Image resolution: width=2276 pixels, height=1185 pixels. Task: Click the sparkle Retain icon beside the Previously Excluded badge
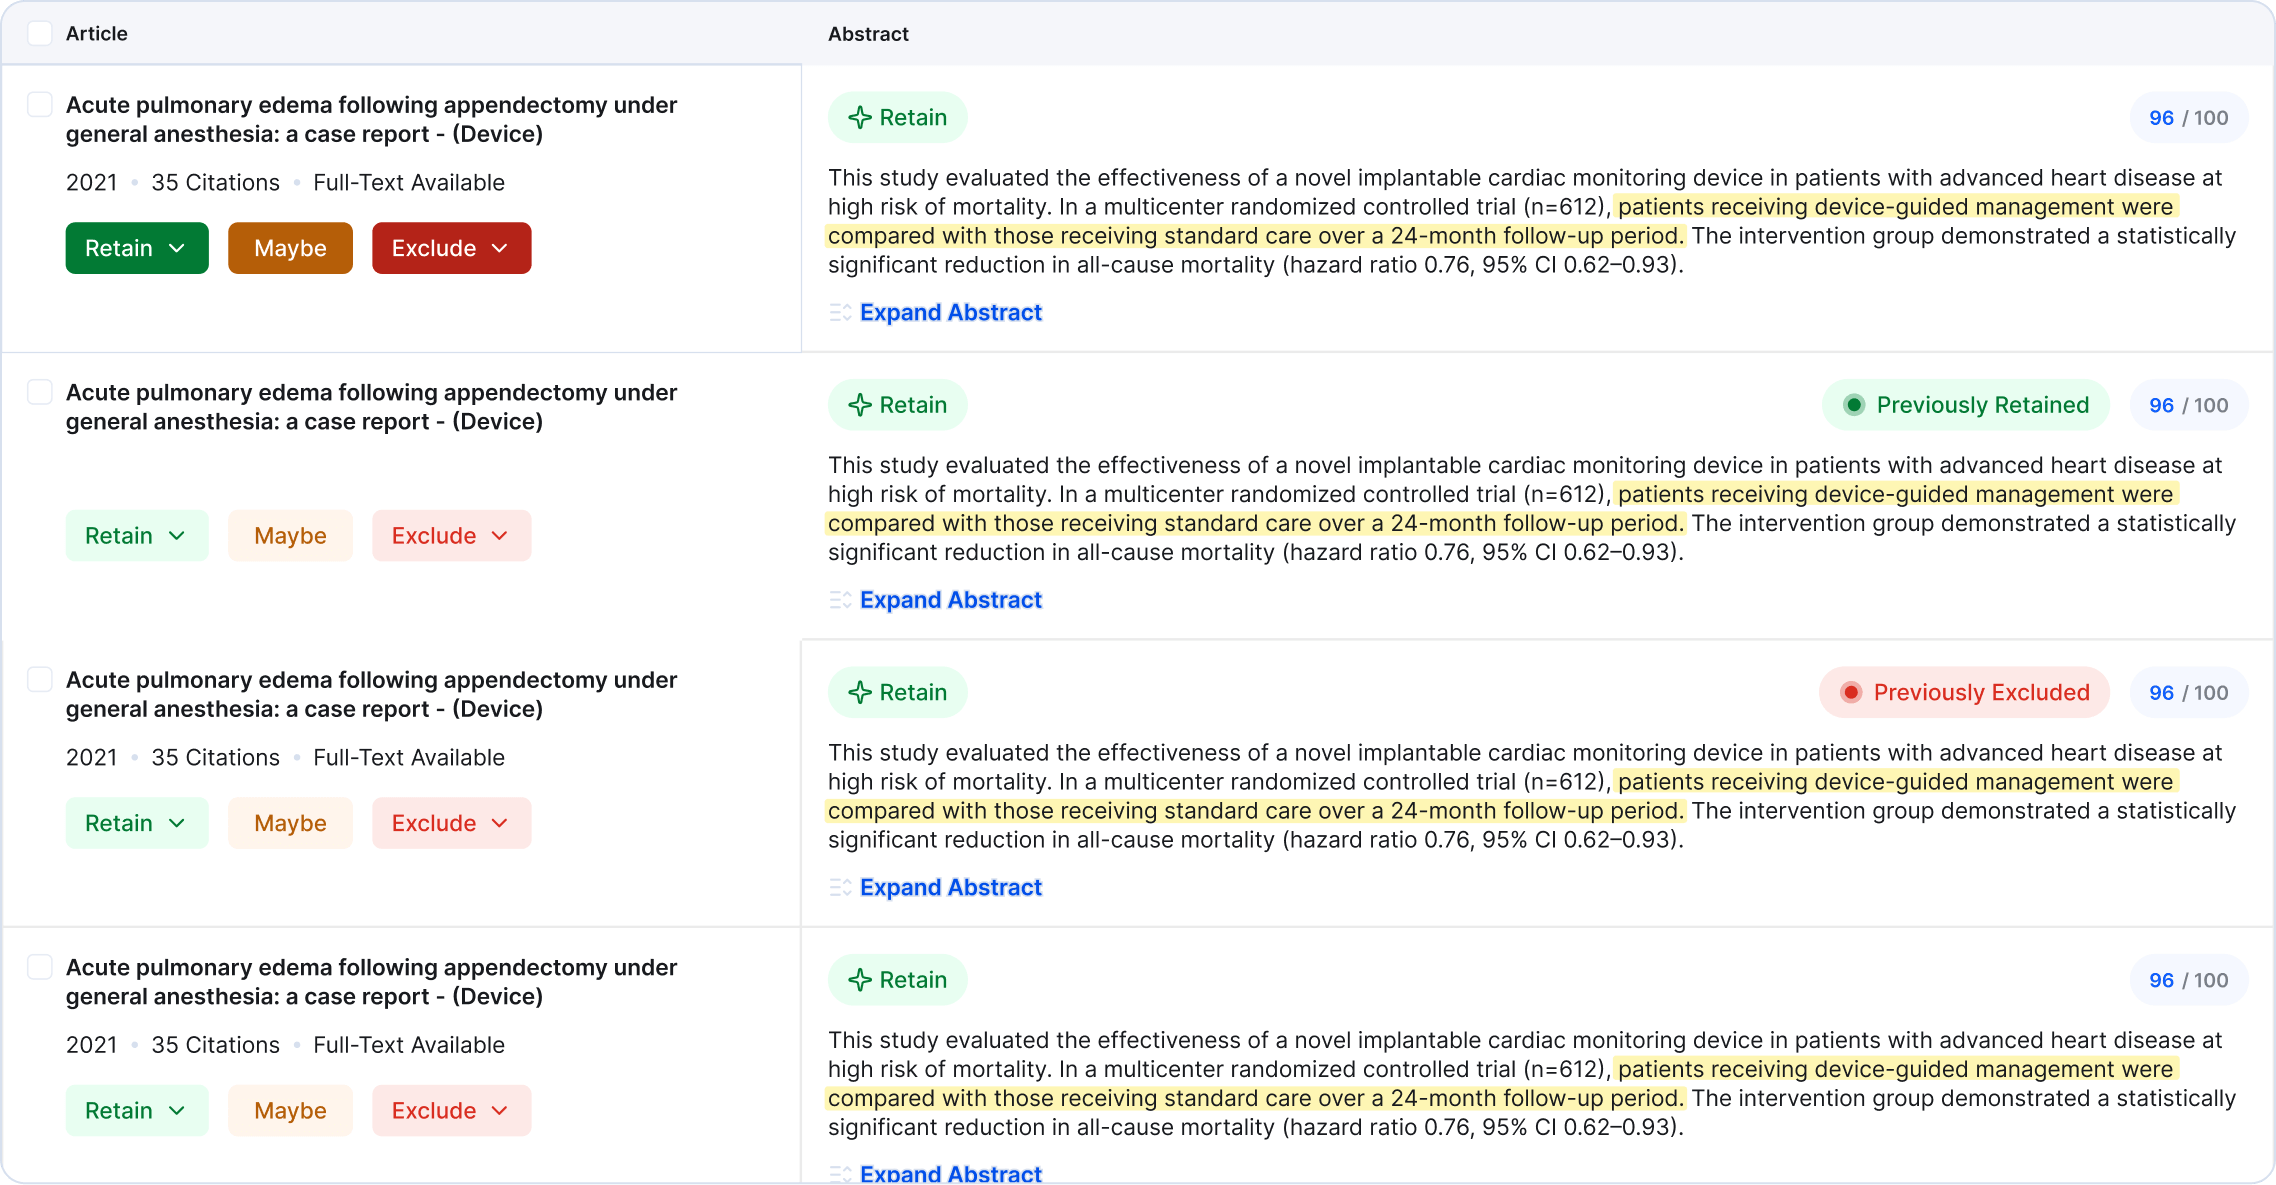pos(860,692)
